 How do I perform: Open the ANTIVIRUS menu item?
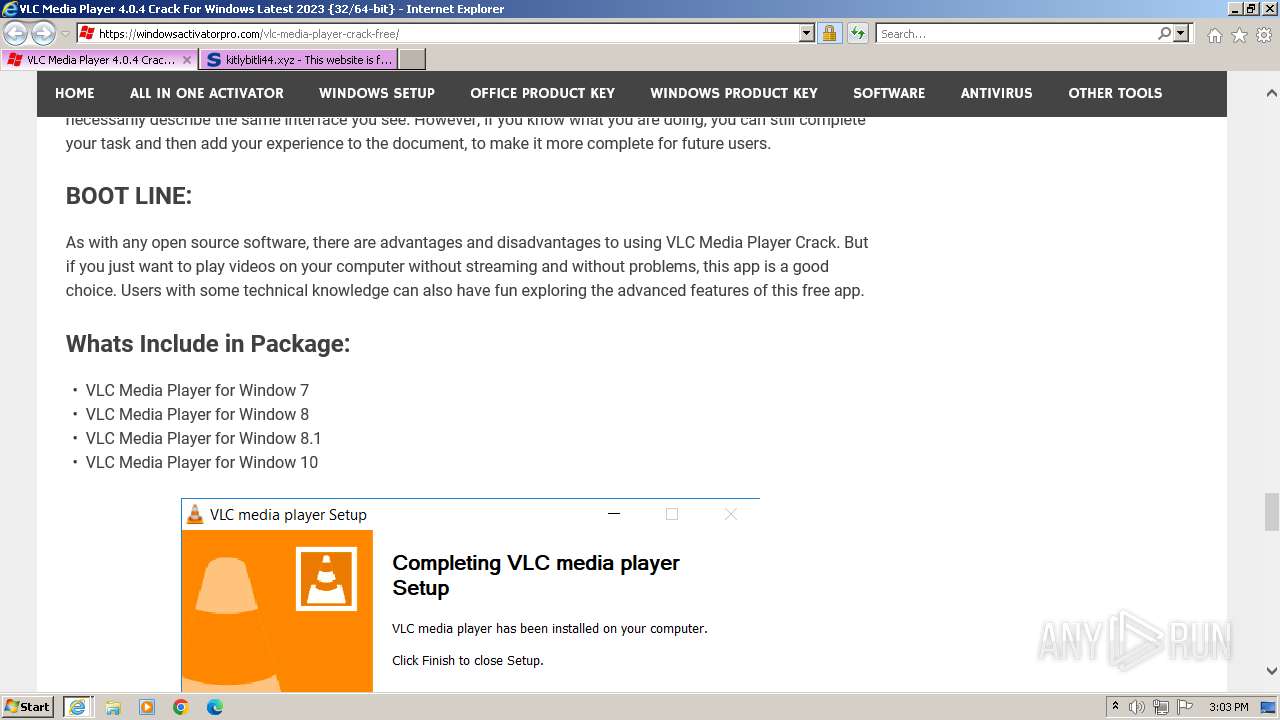click(997, 93)
